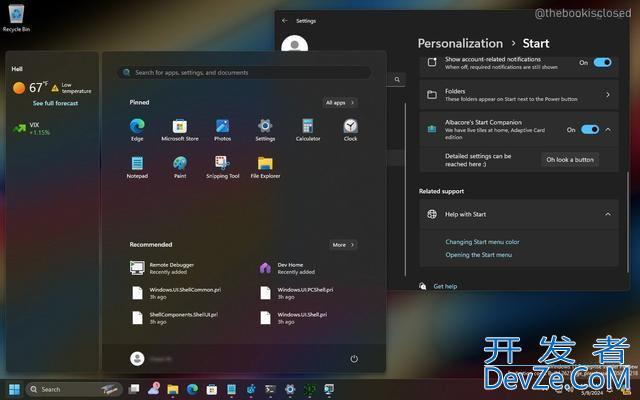
Task: Open the Changing Start menu color link
Action: (x=482, y=242)
